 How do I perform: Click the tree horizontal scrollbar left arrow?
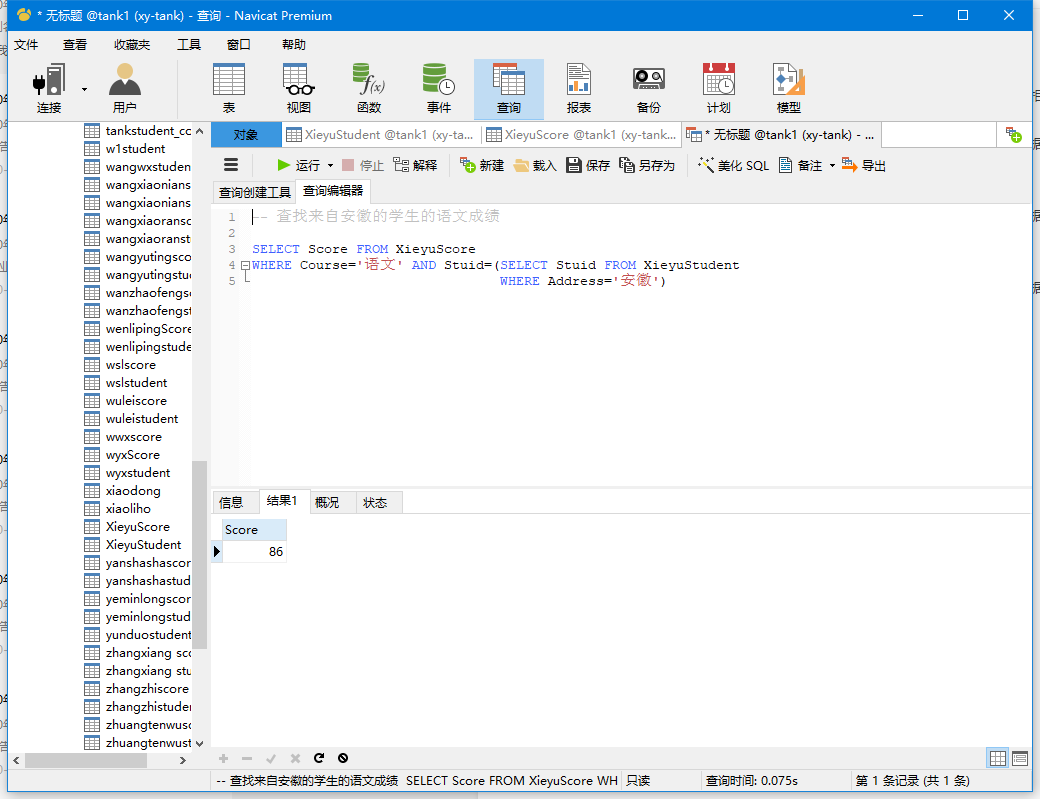pyautogui.click(x=17, y=761)
